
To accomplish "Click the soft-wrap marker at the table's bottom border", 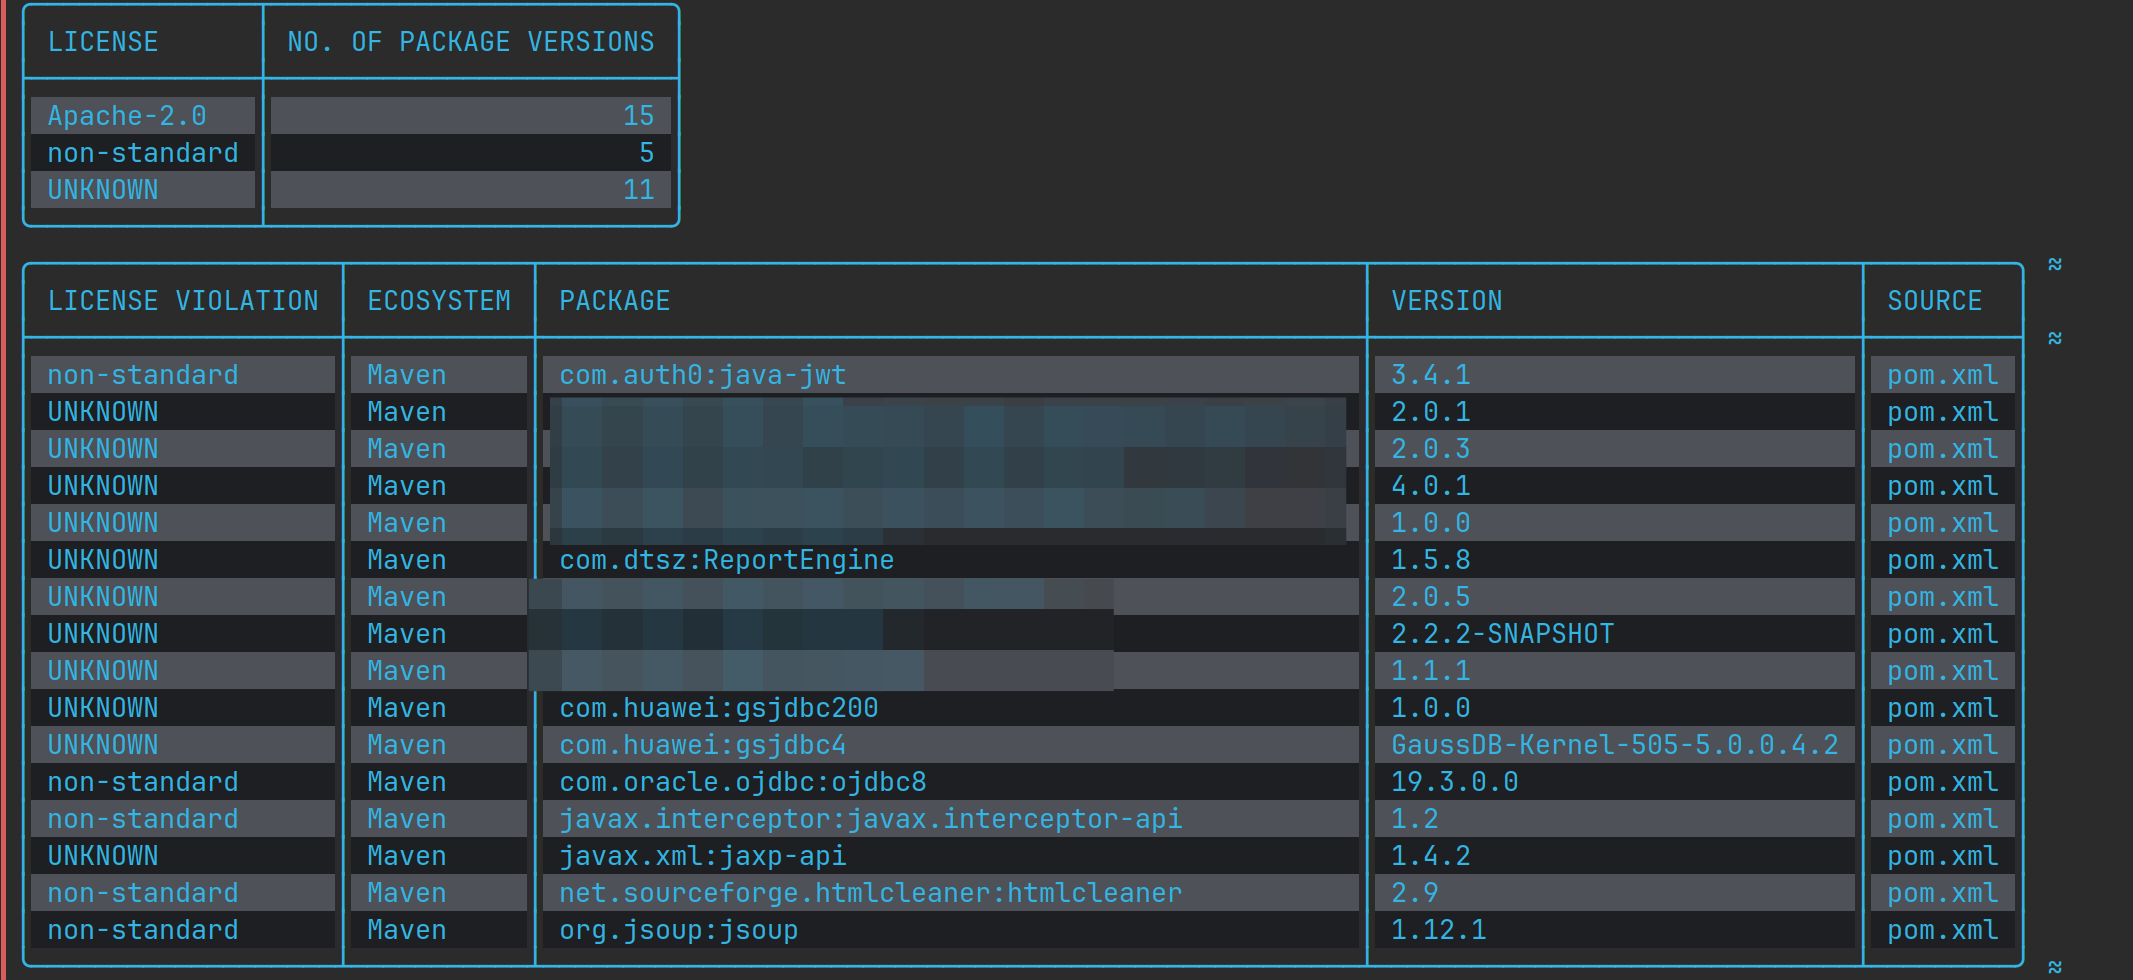I will pyautogui.click(x=2054, y=966).
